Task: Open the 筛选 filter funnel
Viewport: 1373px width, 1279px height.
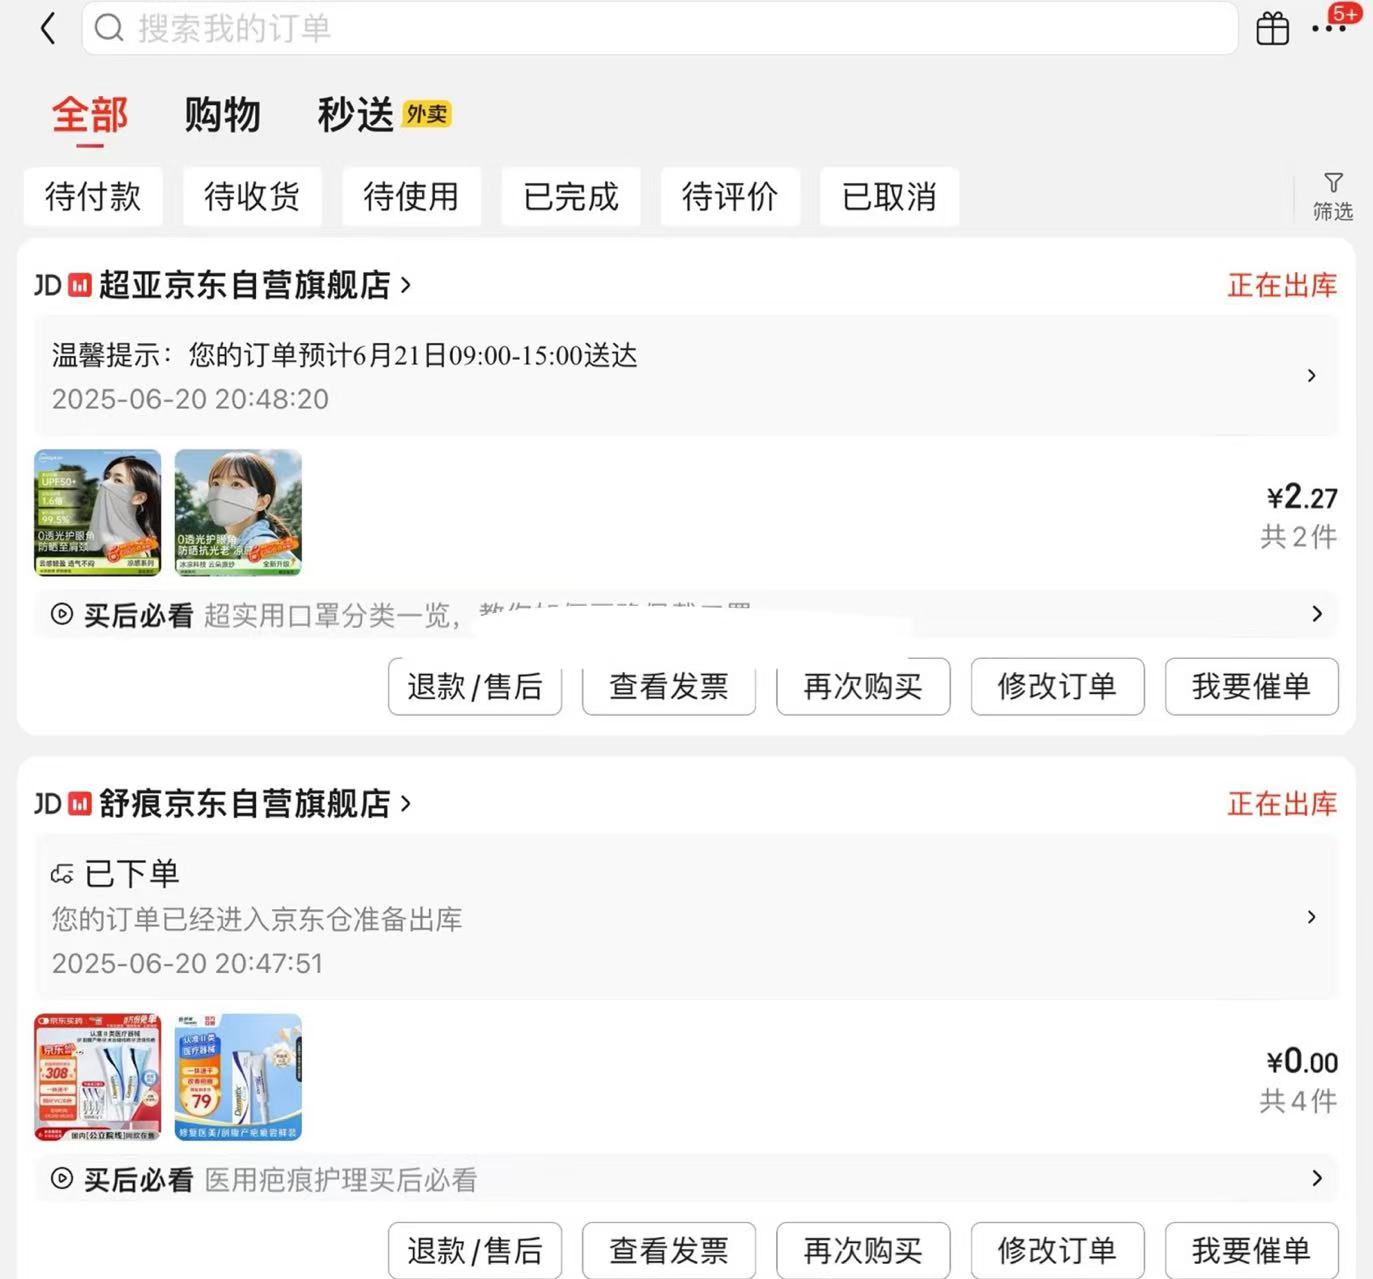Action: pos(1332,196)
